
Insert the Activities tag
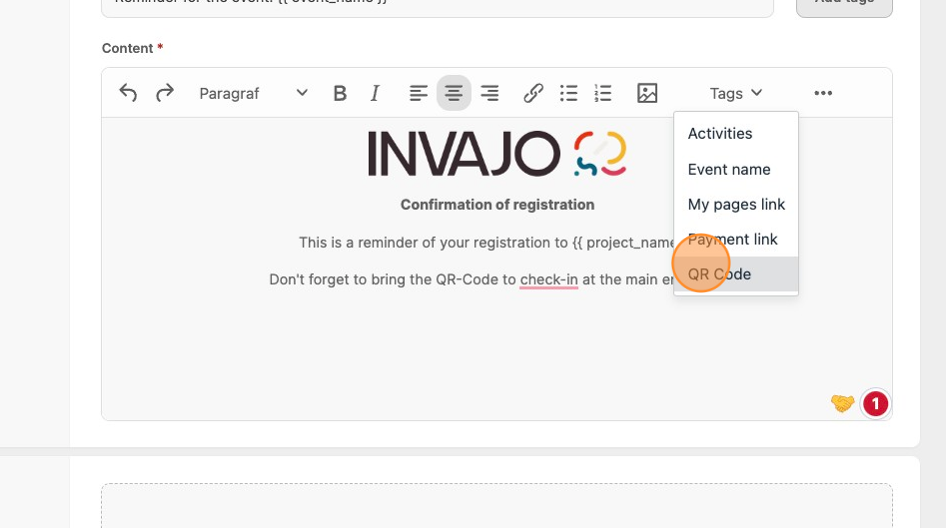(x=736, y=133)
